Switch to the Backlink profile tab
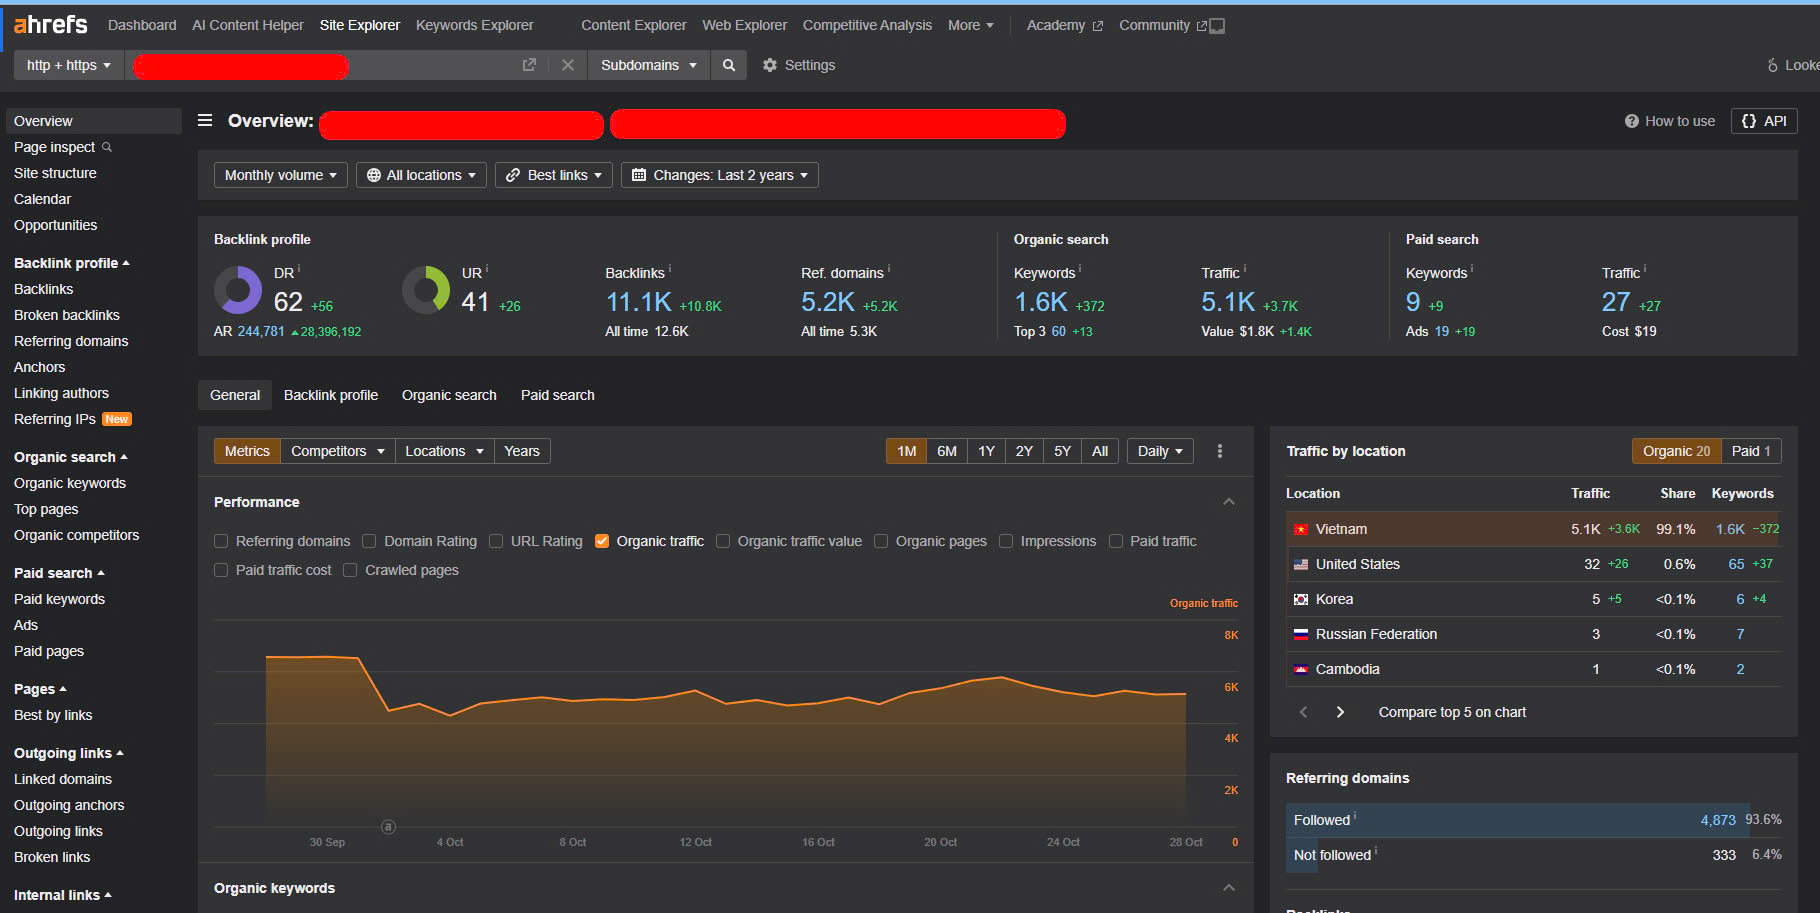This screenshot has width=1820, height=913. click(x=330, y=395)
